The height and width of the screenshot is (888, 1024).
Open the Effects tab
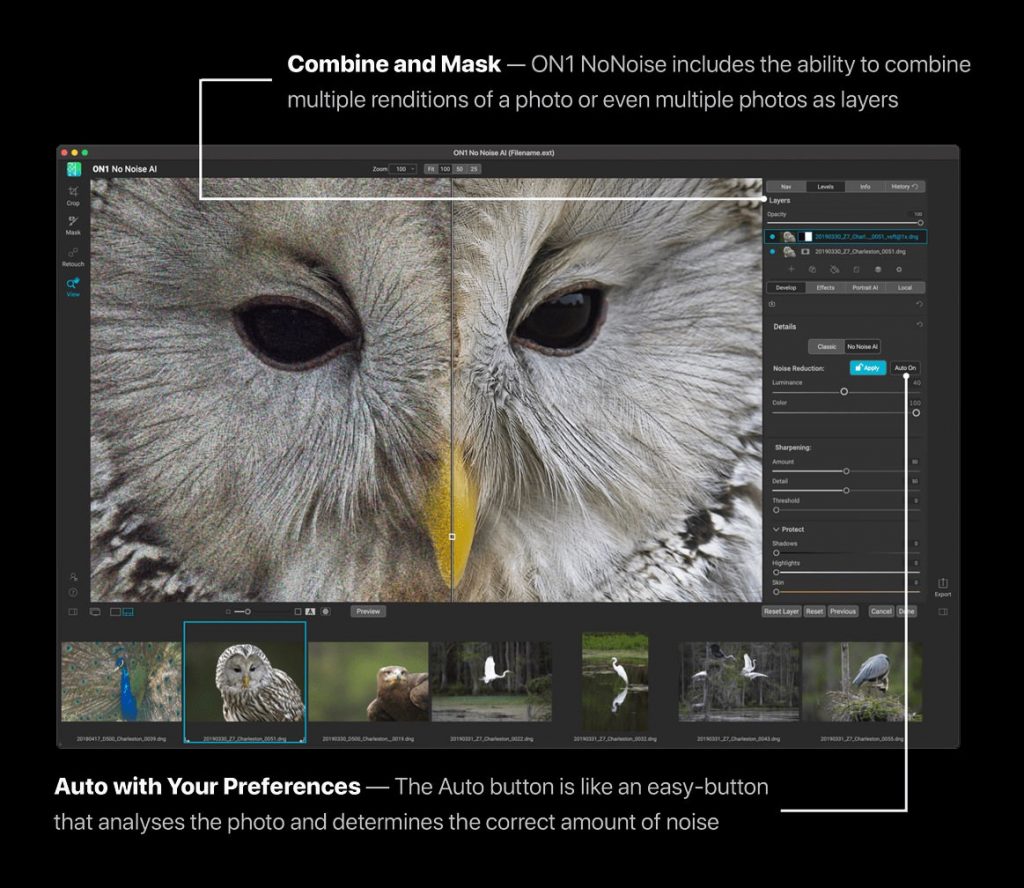[825, 288]
